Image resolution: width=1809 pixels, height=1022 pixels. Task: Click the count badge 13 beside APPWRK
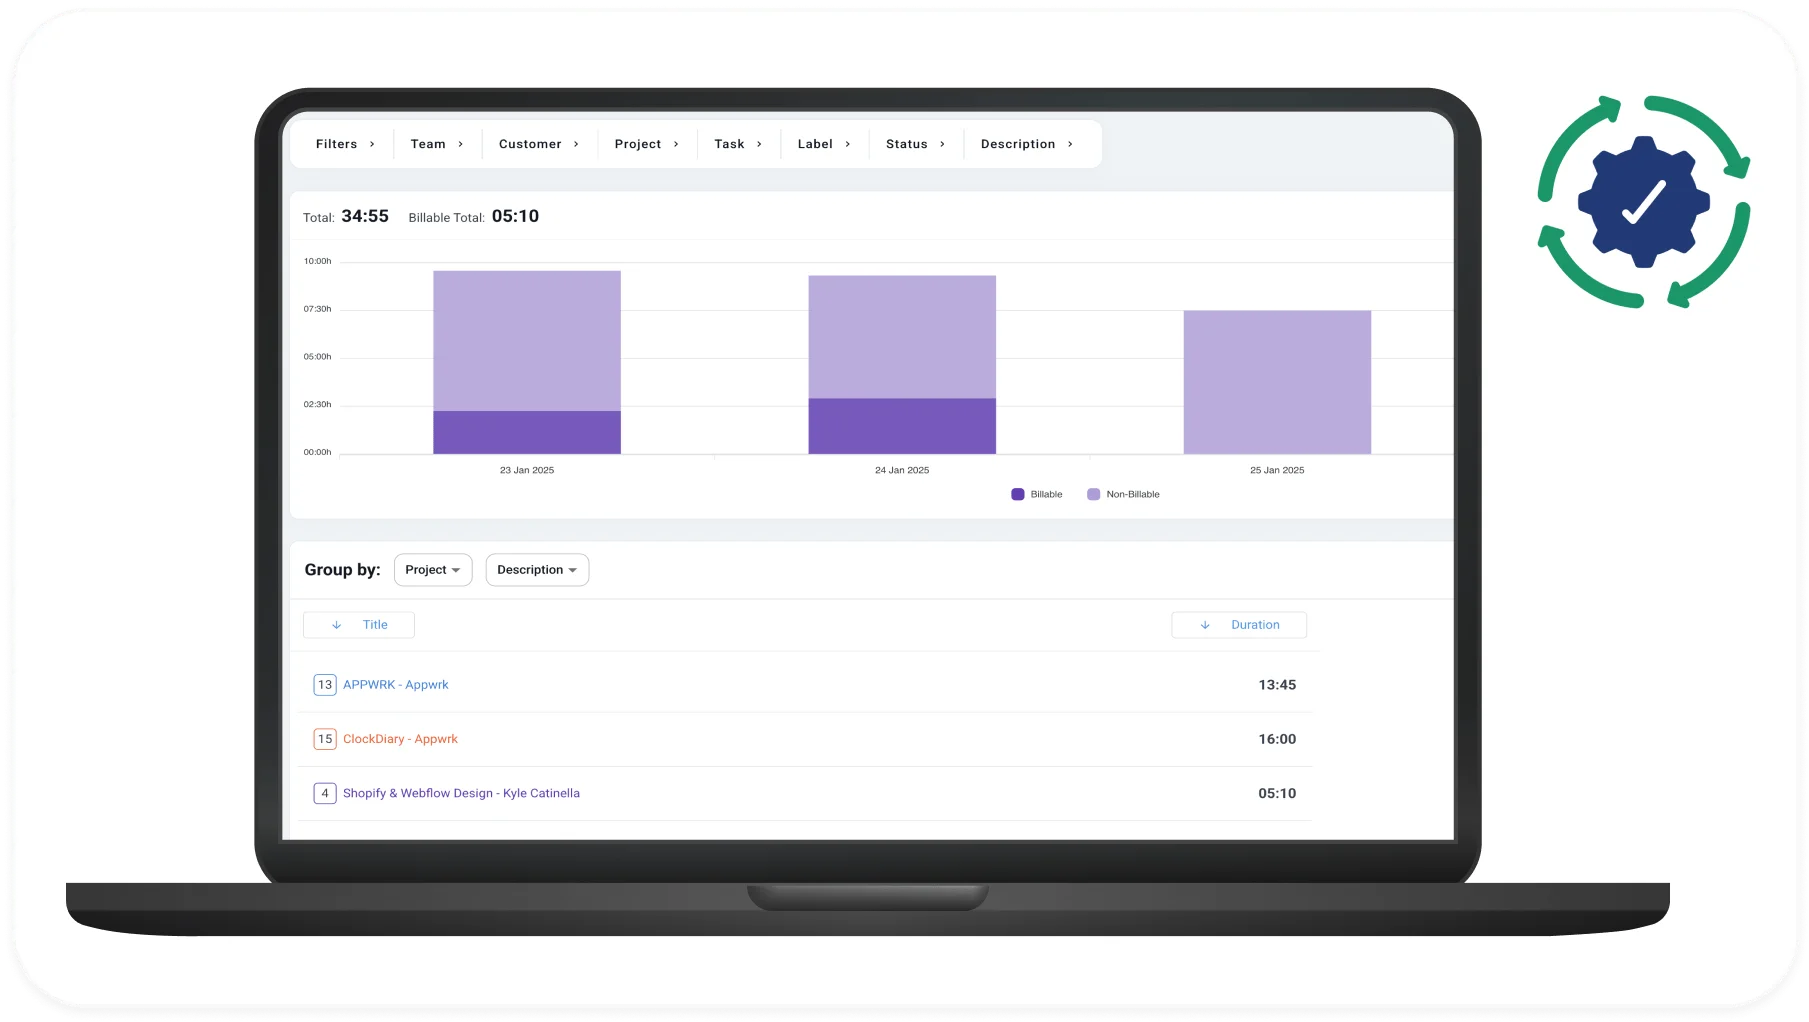[x=325, y=685]
